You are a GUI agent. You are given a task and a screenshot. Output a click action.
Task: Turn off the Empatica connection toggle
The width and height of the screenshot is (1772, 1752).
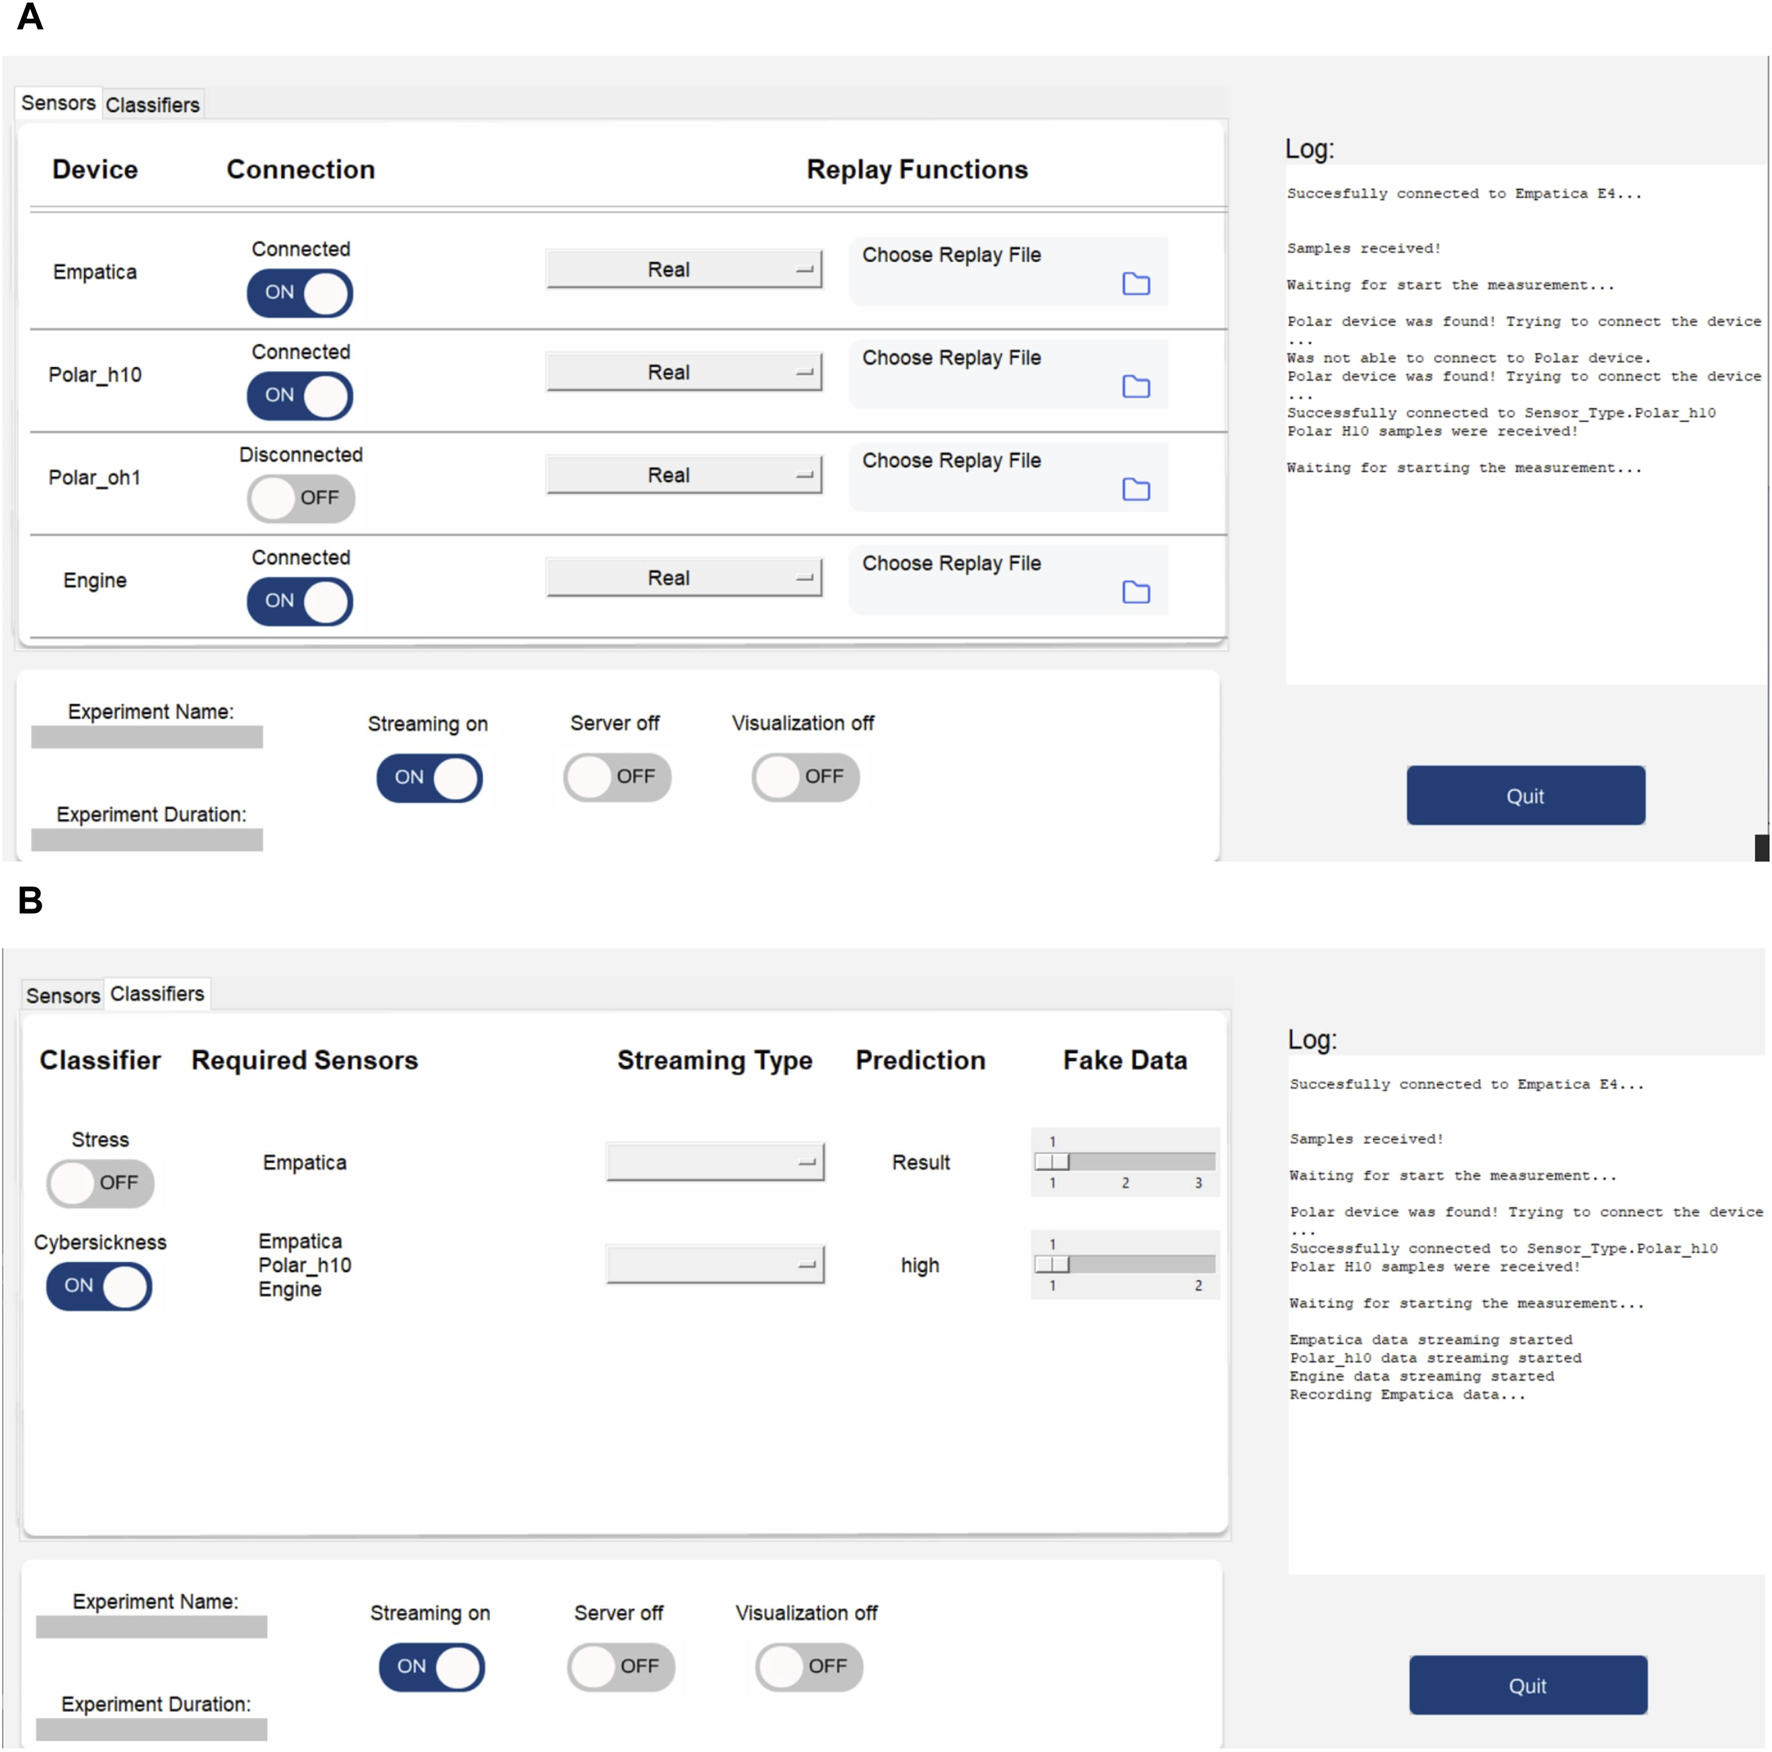300,293
